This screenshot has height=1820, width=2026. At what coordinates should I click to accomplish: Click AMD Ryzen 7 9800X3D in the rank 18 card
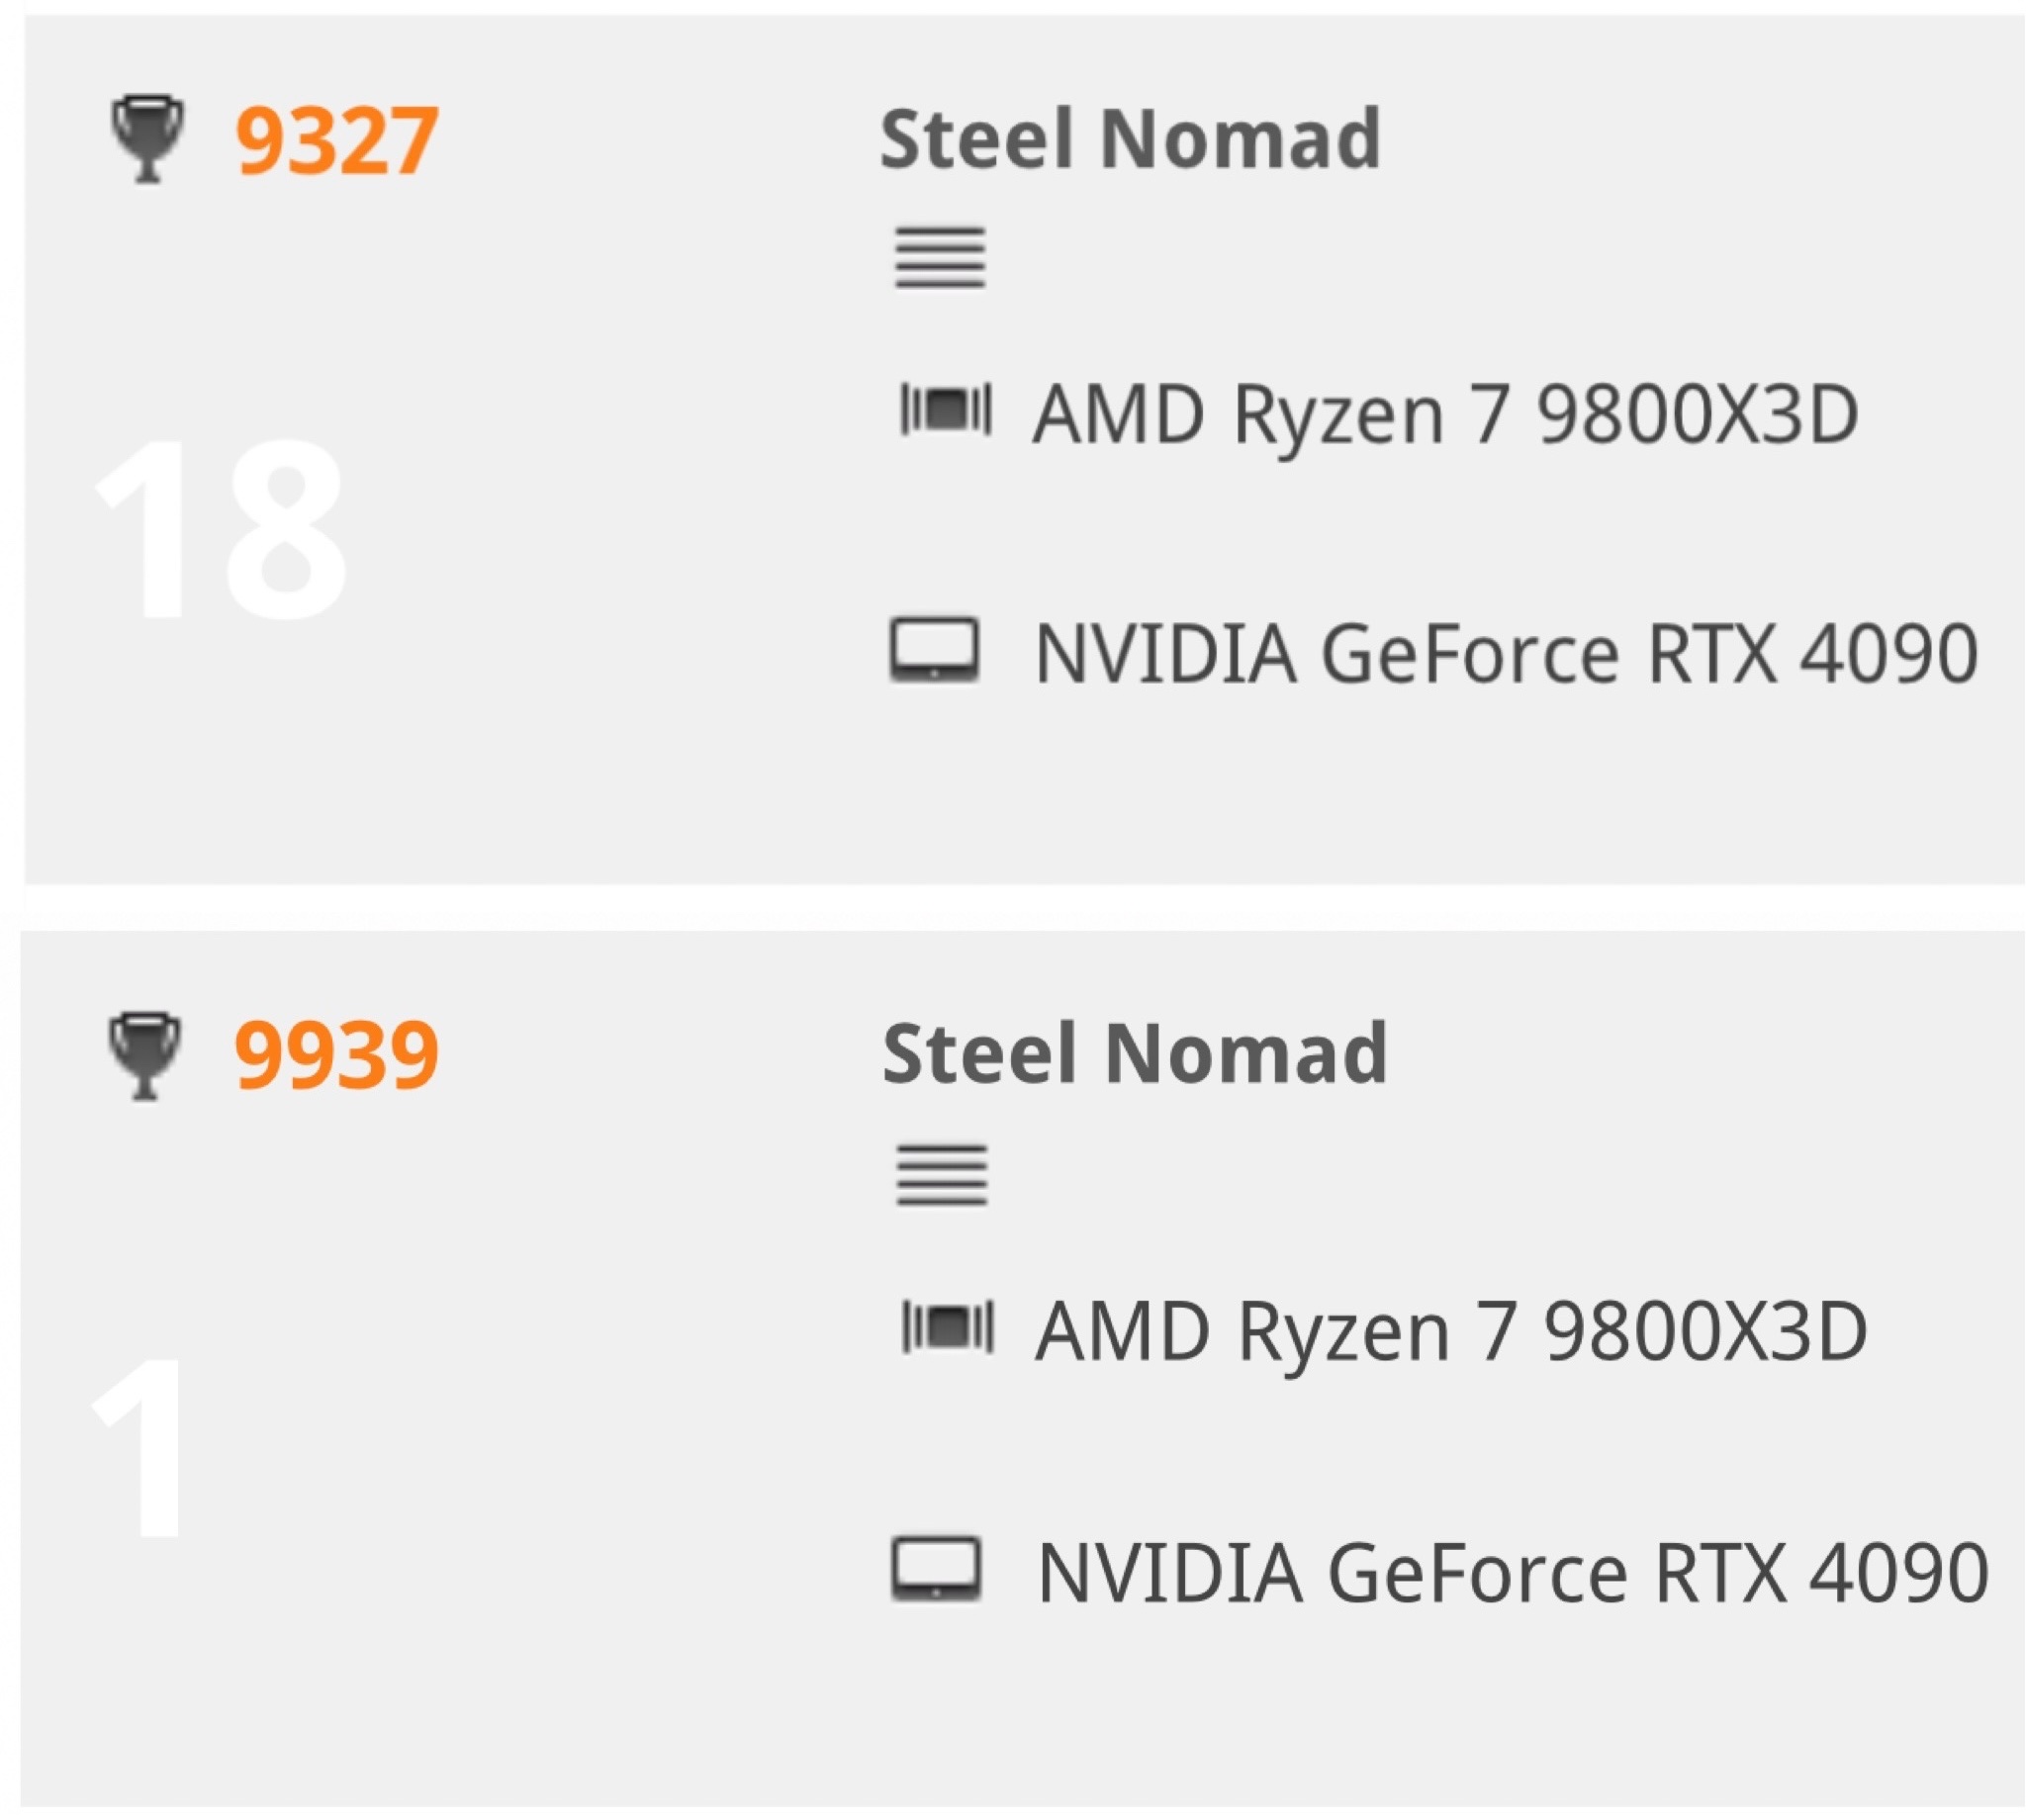(1445, 414)
